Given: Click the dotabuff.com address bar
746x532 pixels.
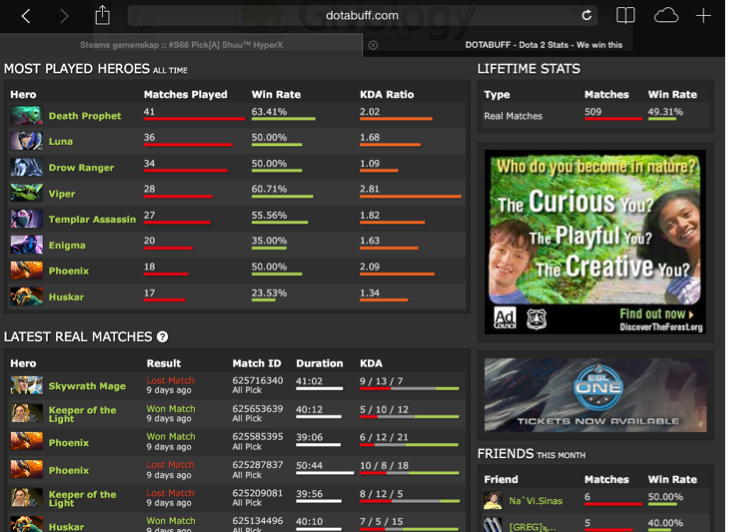Looking at the screenshot, I should click(360, 15).
